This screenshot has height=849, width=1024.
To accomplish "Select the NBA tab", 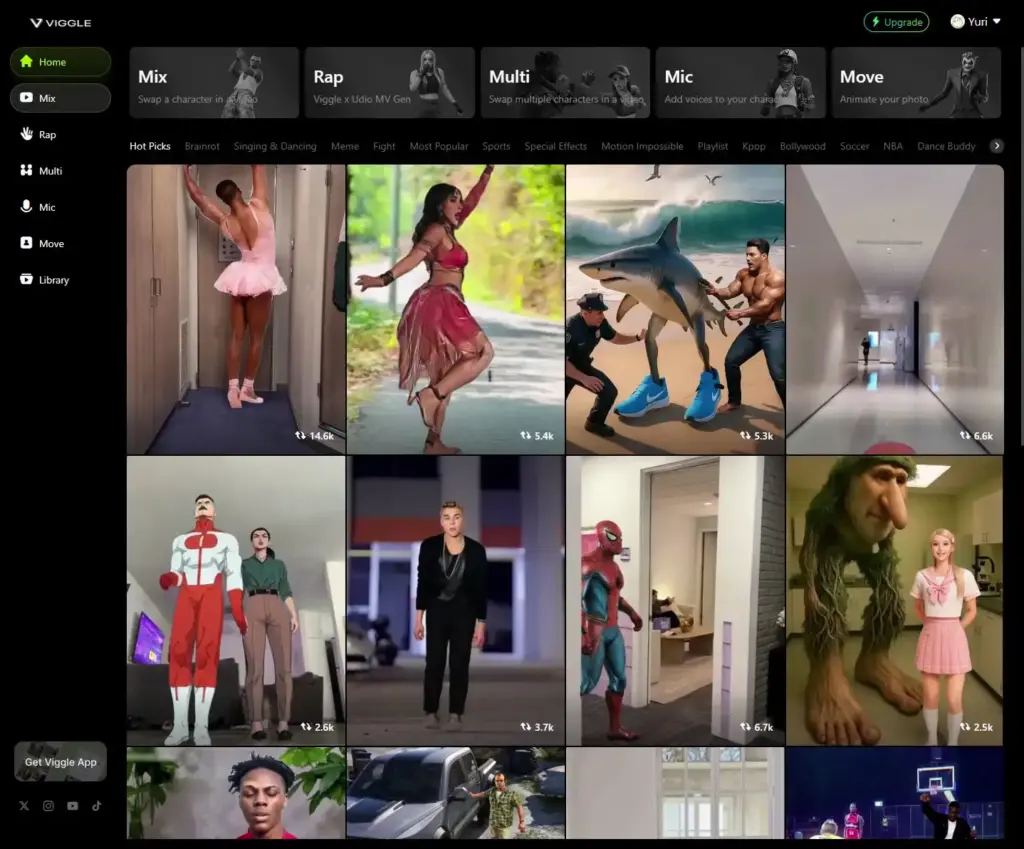I will [893, 146].
